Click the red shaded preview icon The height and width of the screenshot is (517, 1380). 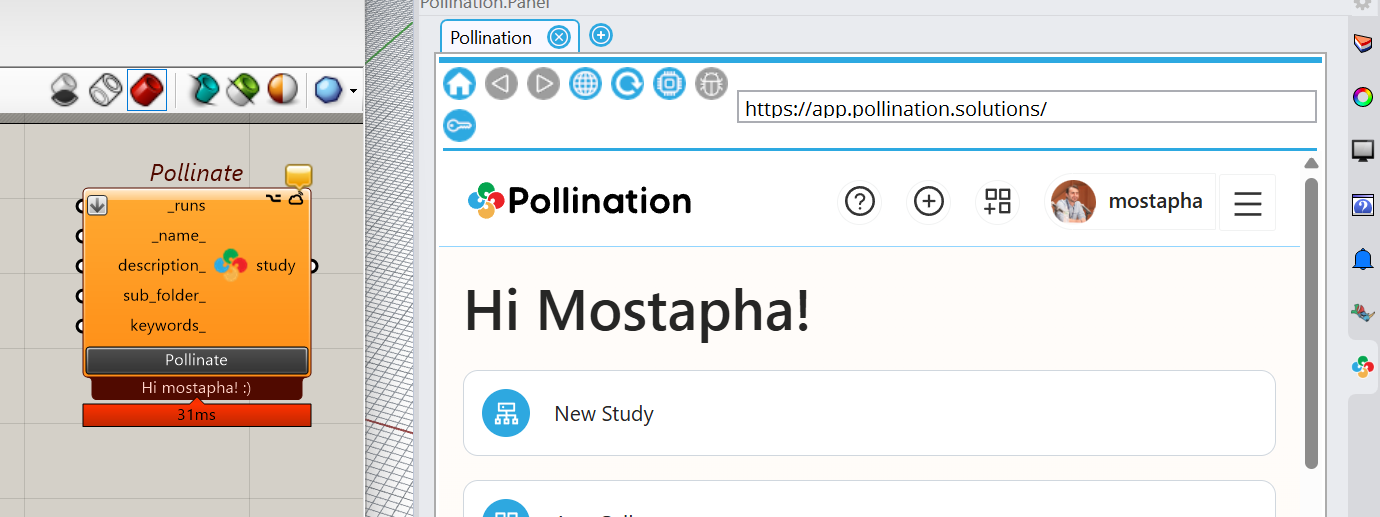coord(147,90)
